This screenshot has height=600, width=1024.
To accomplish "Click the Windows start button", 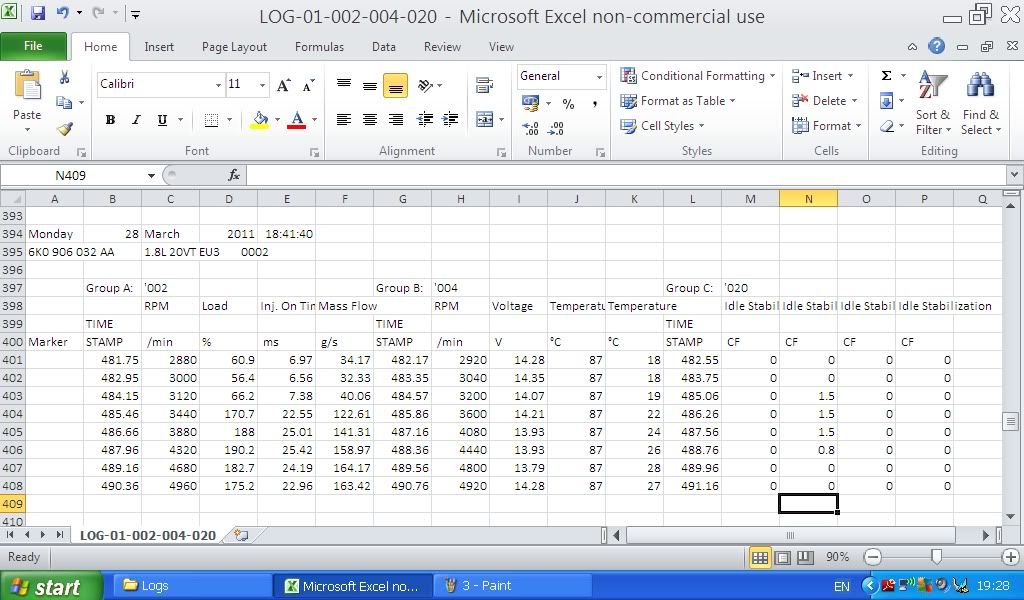I will pyautogui.click(x=50, y=586).
